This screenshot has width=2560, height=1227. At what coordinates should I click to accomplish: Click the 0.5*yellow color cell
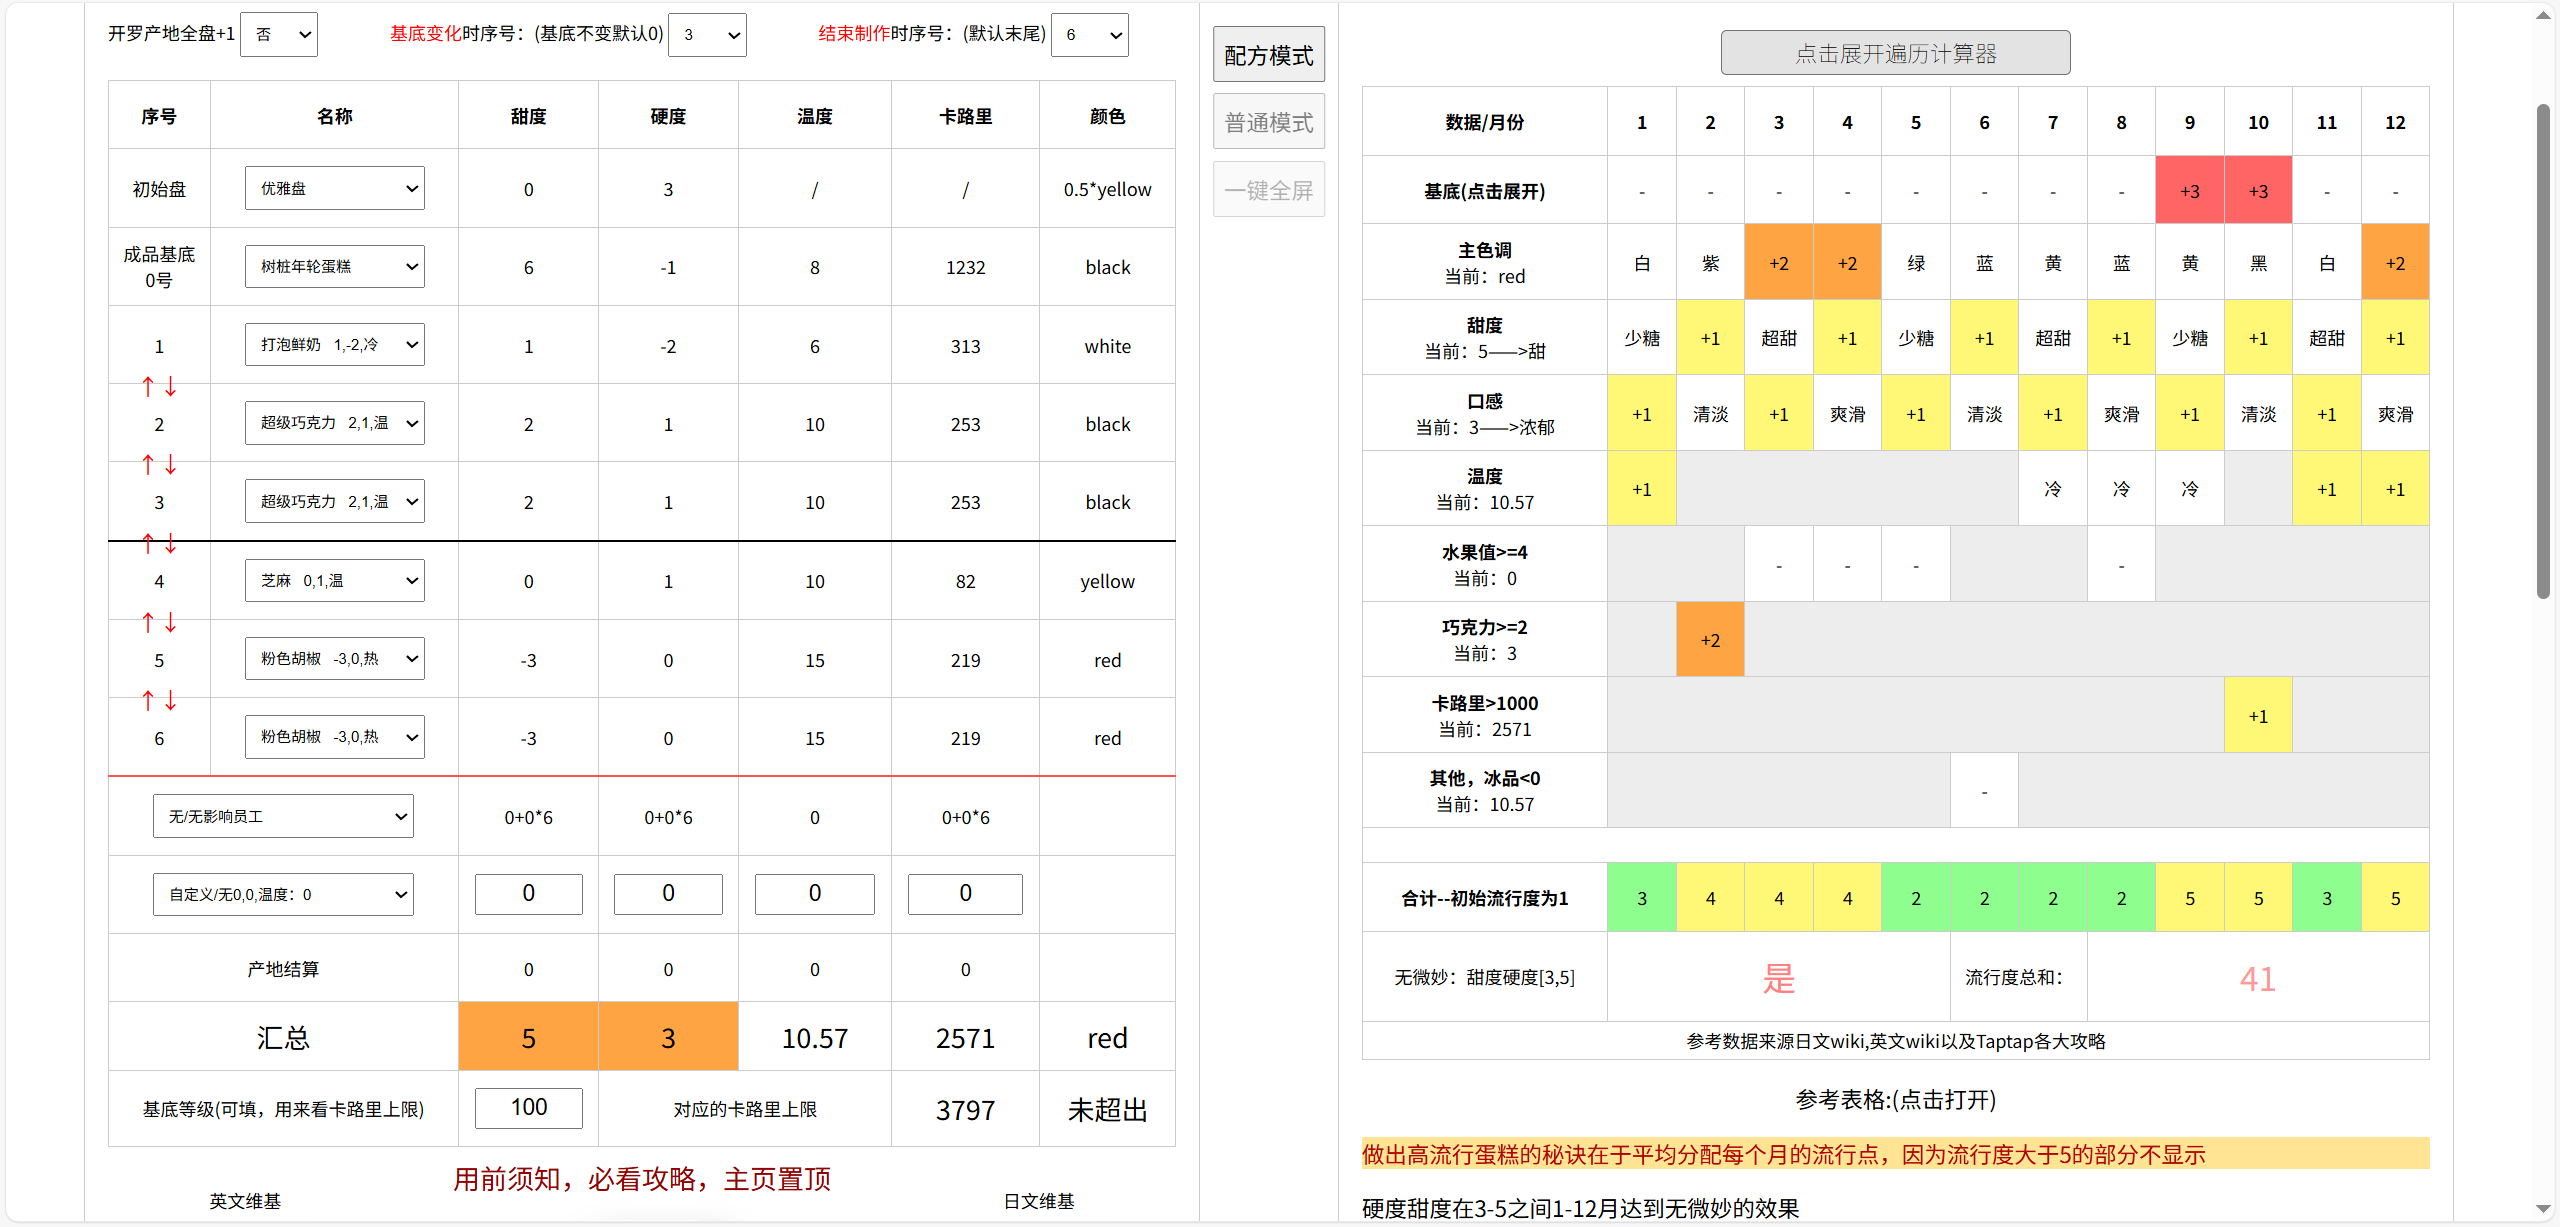(1107, 189)
